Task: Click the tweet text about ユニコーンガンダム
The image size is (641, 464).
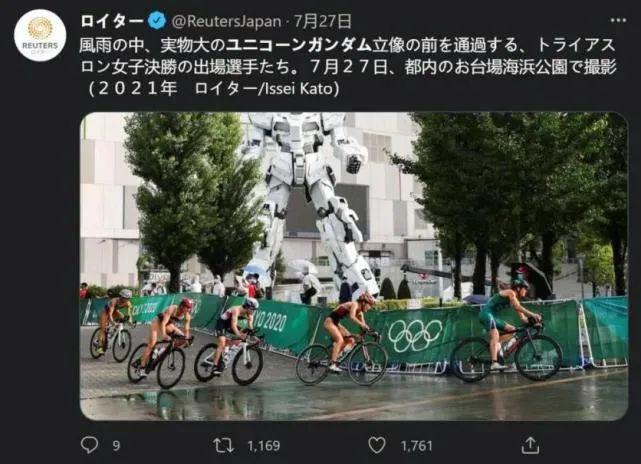Action: coord(347,67)
